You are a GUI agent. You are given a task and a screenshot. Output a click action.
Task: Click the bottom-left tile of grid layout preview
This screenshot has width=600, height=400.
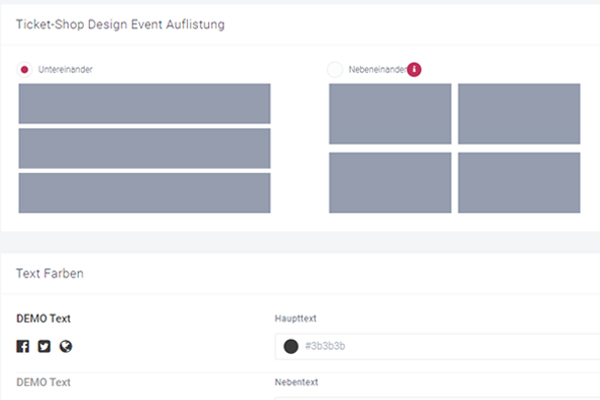pyautogui.click(x=390, y=182)
